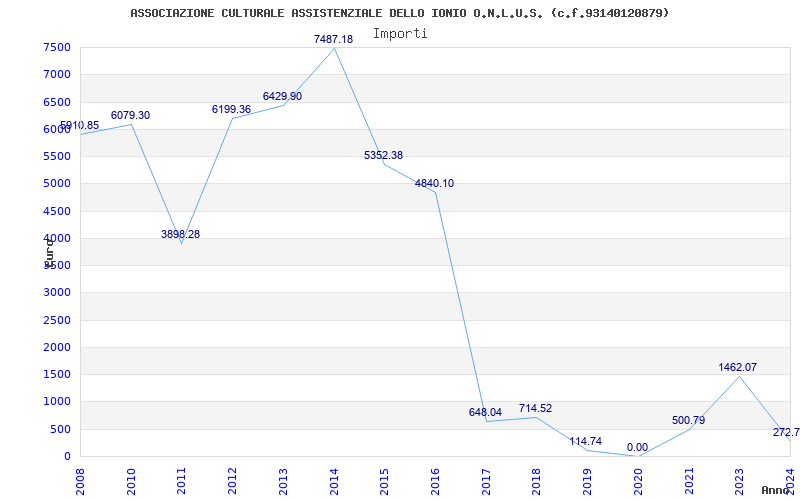Click the 7500 y-axis tick label
The image size is (800, 500).
point(57,47)
